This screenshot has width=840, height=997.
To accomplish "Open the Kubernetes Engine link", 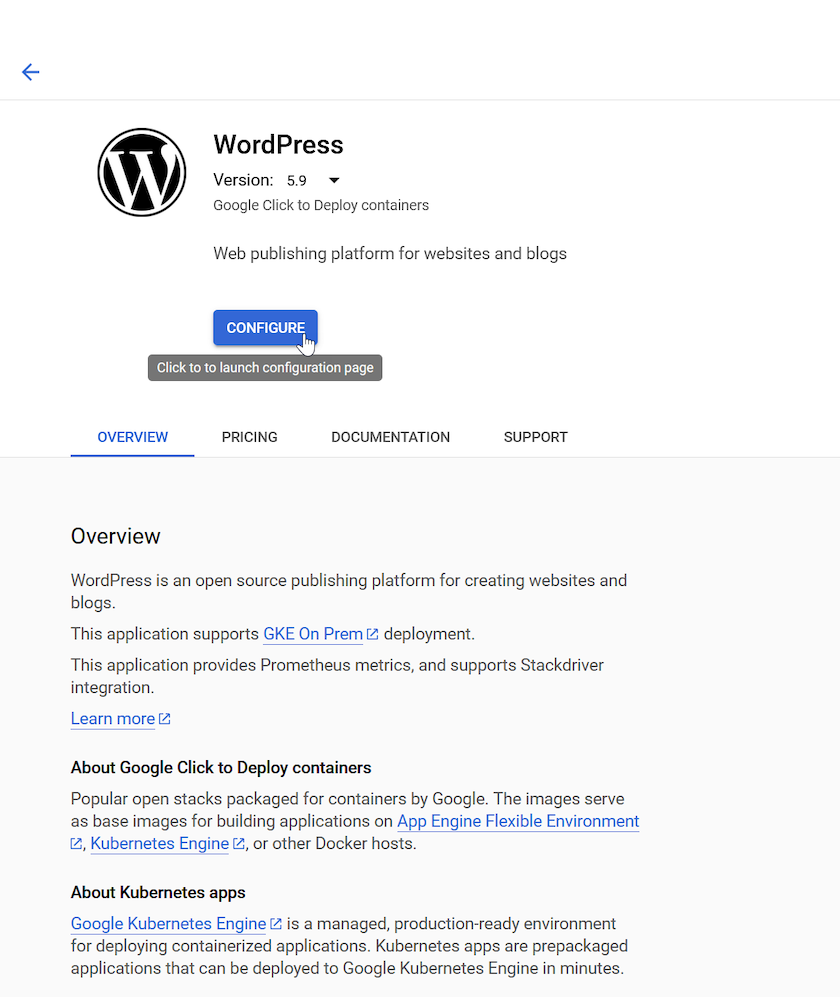I will [160, 843].
